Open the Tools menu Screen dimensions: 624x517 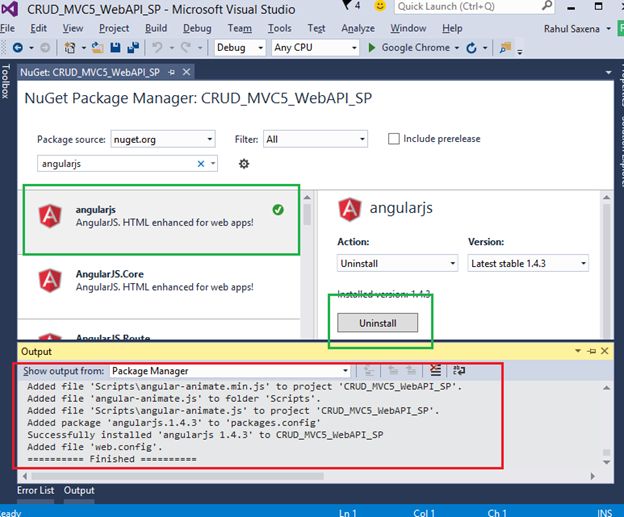[279, 28]
